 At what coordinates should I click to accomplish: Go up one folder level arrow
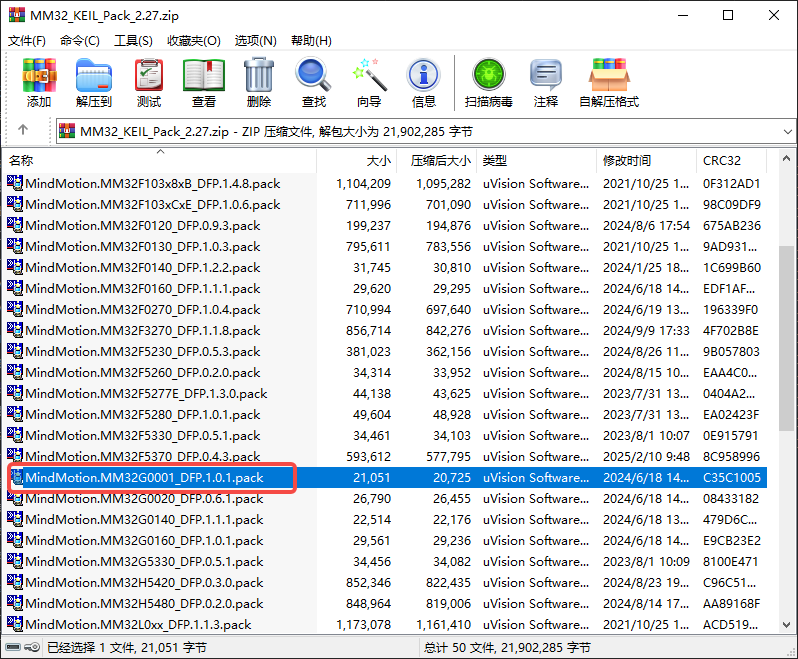[23, 131]
